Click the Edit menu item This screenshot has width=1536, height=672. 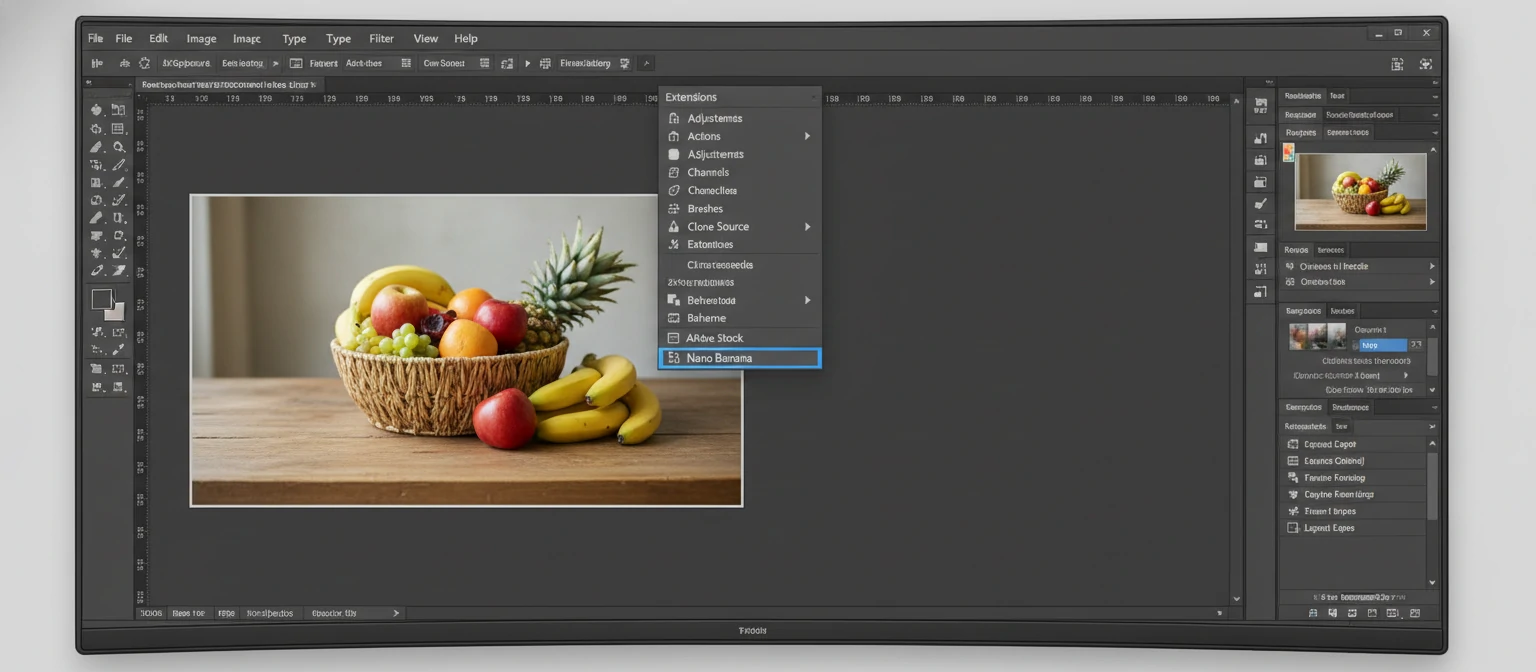coord(157,38)
